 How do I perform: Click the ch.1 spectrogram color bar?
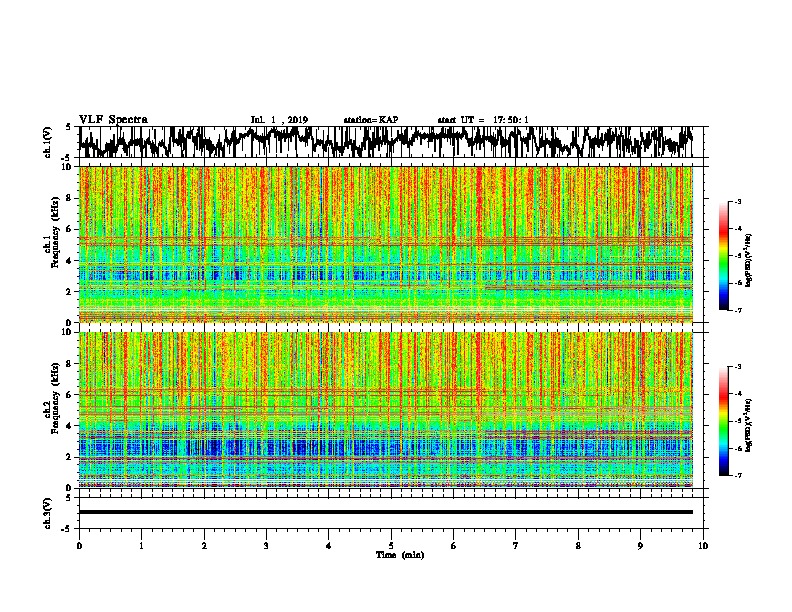coord(723,256)
